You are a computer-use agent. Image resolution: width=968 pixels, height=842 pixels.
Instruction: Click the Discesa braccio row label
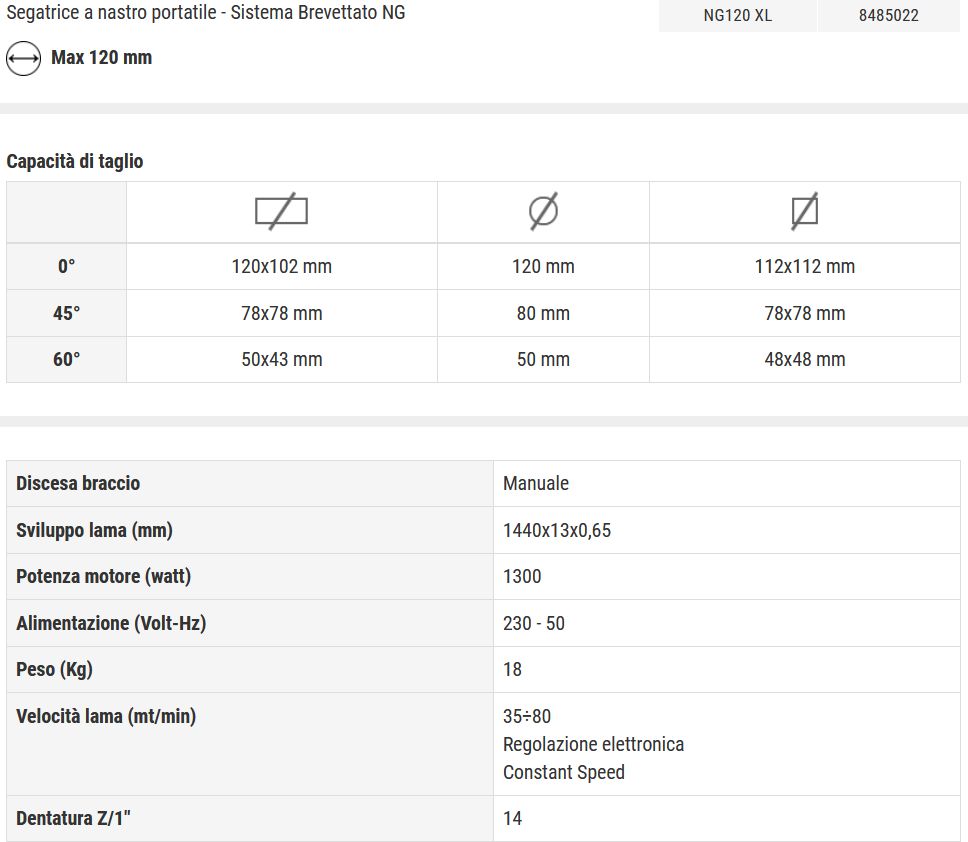click(x=78, y=484)
